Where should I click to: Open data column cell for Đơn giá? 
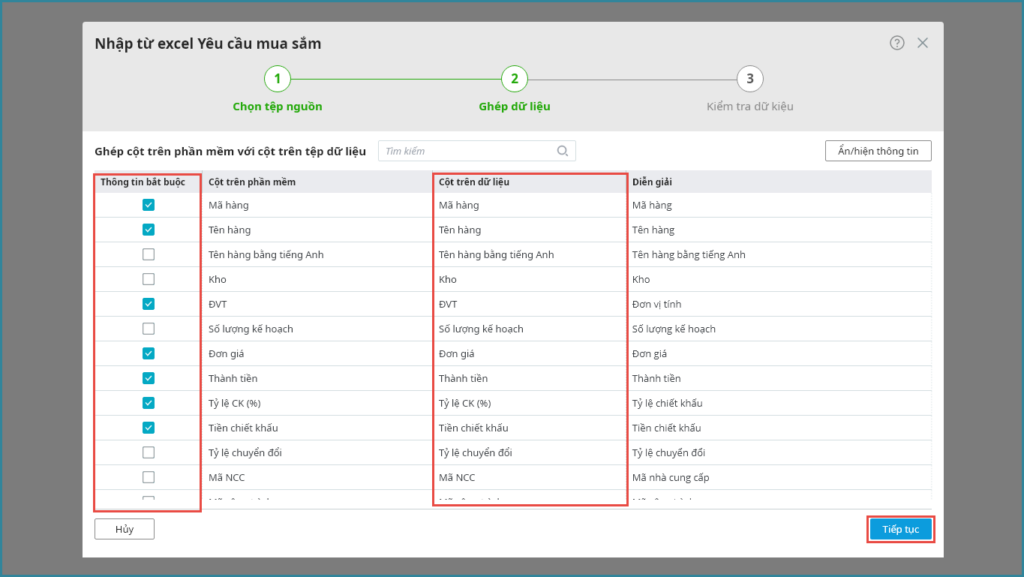[x=530, y=354]
